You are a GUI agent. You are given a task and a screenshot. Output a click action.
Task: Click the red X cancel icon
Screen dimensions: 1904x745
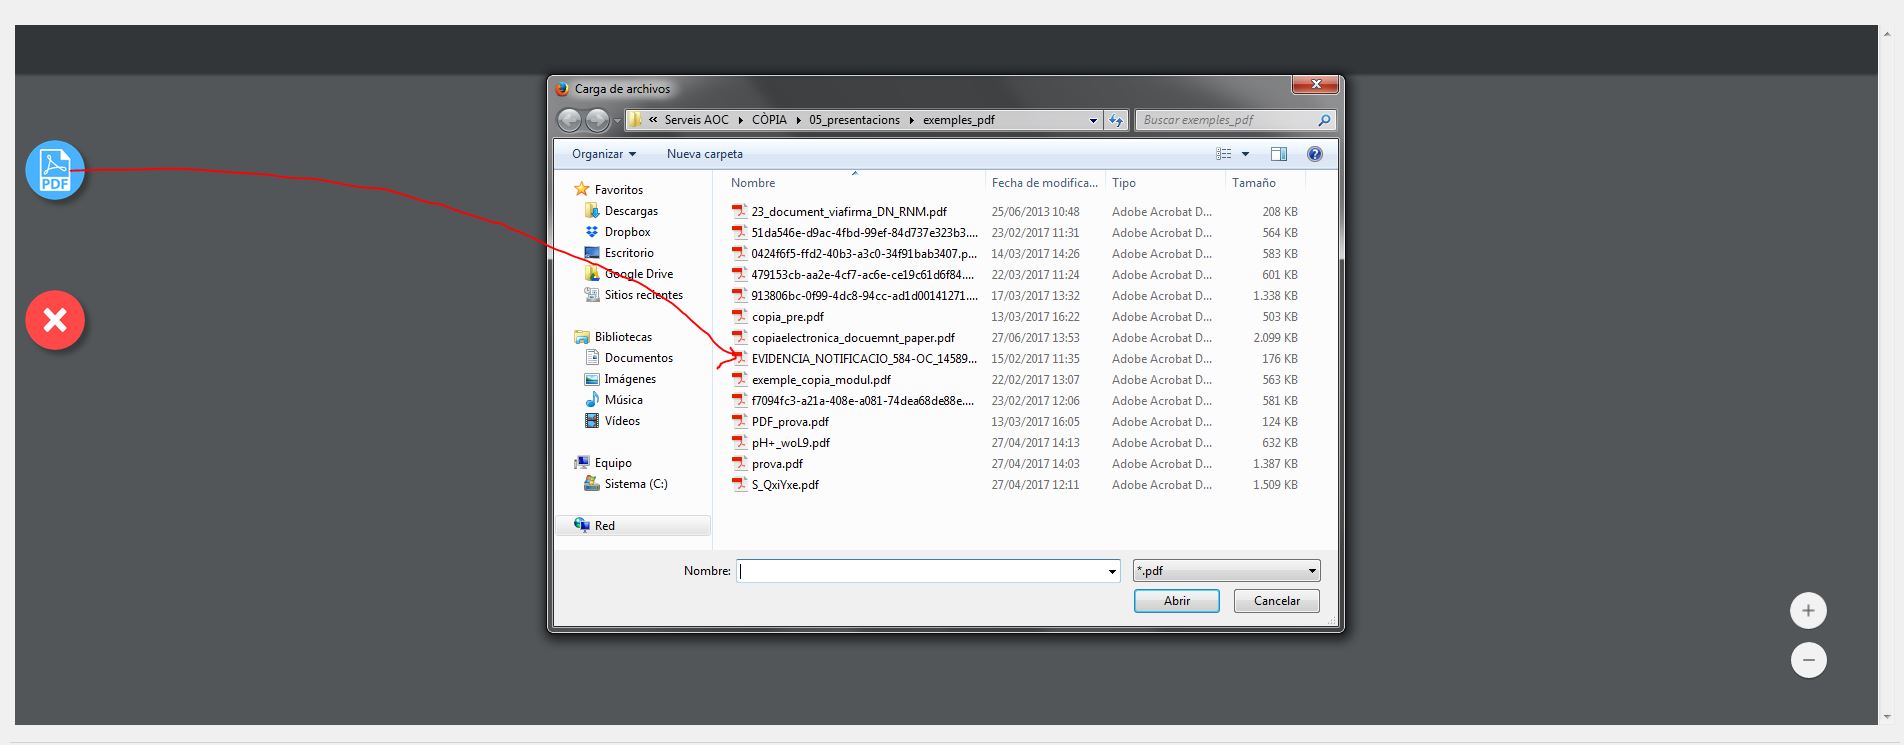click(x=55, y=321)
